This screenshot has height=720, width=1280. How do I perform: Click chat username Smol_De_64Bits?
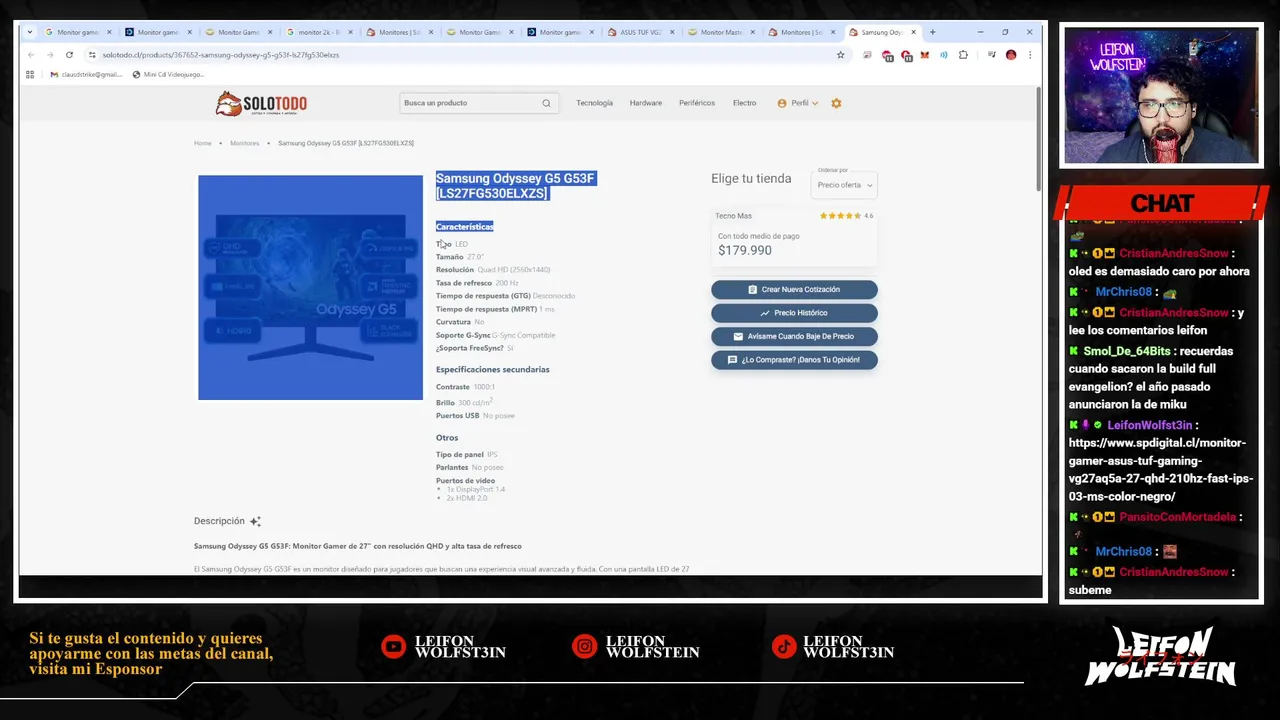1126,351
